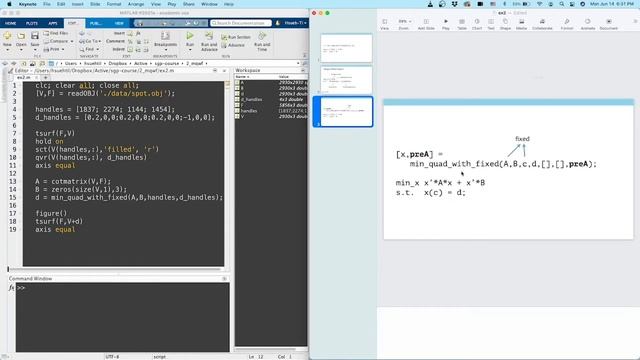
Task: Click the Search Documentation field
Action: point(241,23)
